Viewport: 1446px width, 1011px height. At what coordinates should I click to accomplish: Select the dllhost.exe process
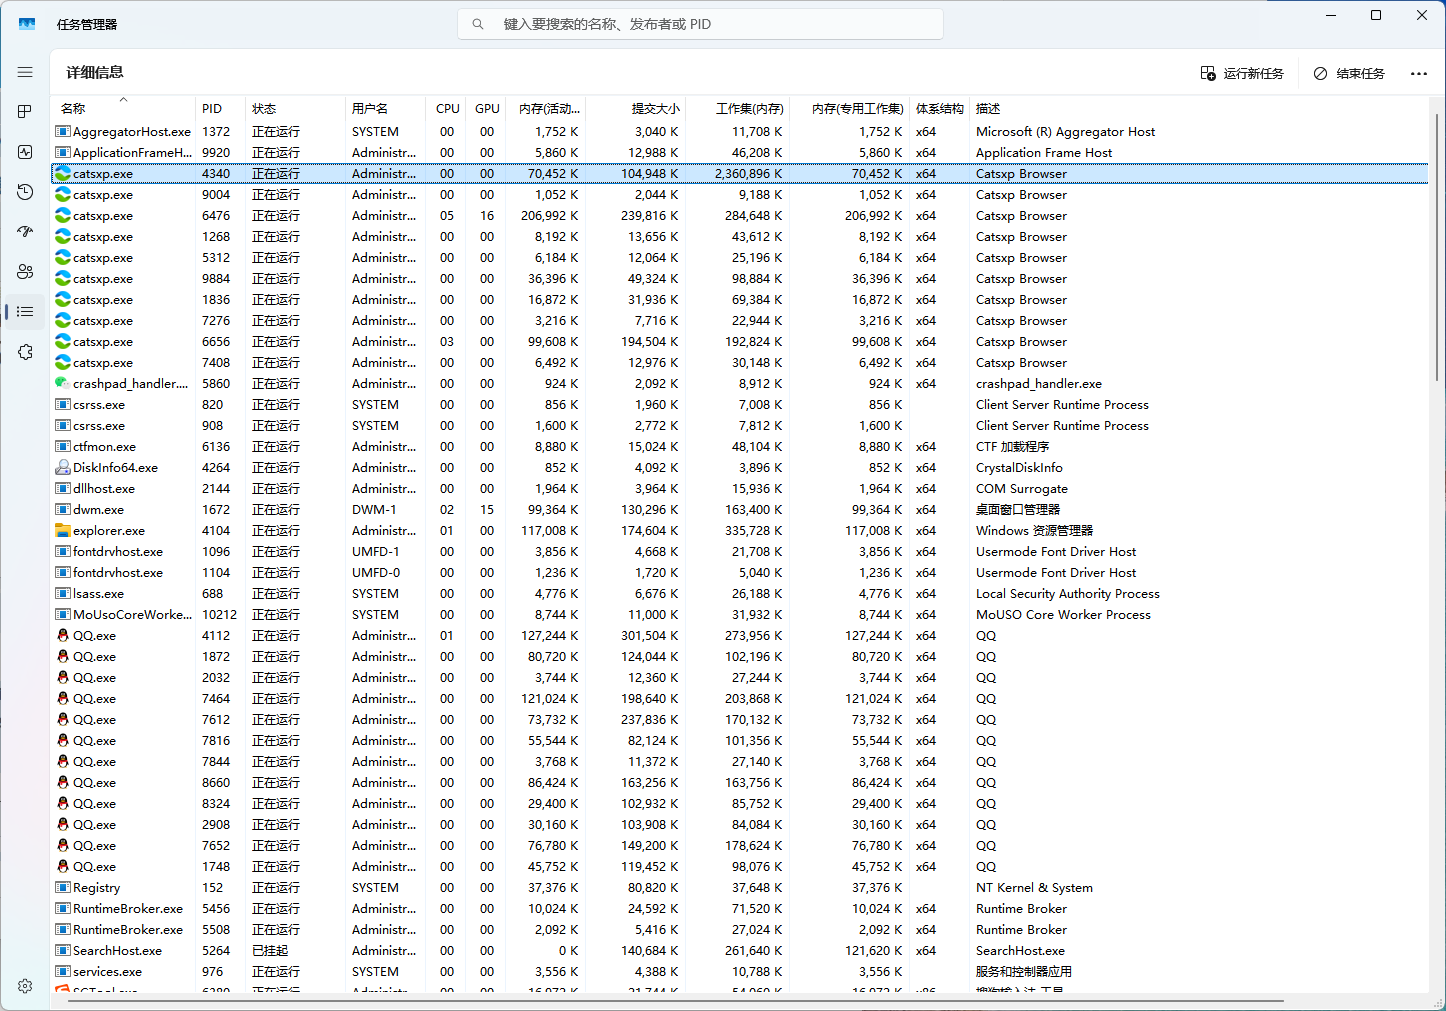click(740, 488)
